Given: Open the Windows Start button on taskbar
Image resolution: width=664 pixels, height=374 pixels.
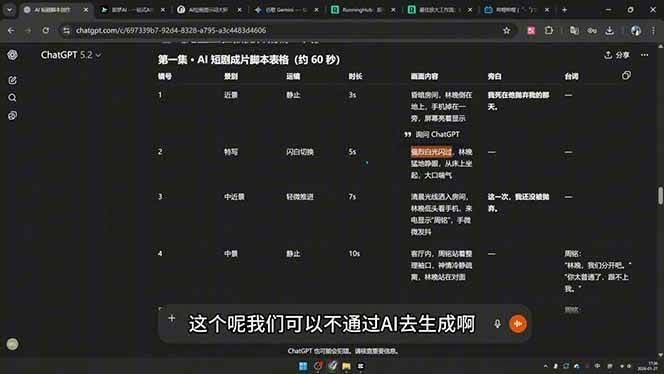Looking at the screenshot, I should (303, 366).
